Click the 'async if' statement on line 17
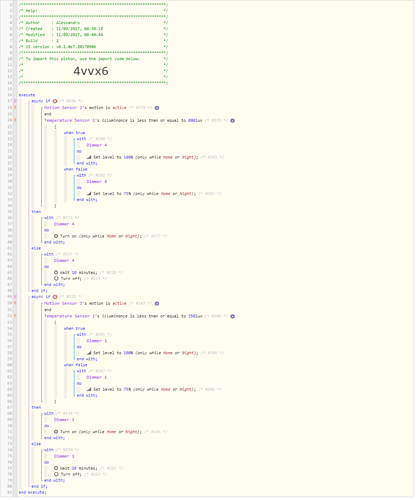This screenshot has height=500, width=416. pyautogui.click(x=41, y=101)
